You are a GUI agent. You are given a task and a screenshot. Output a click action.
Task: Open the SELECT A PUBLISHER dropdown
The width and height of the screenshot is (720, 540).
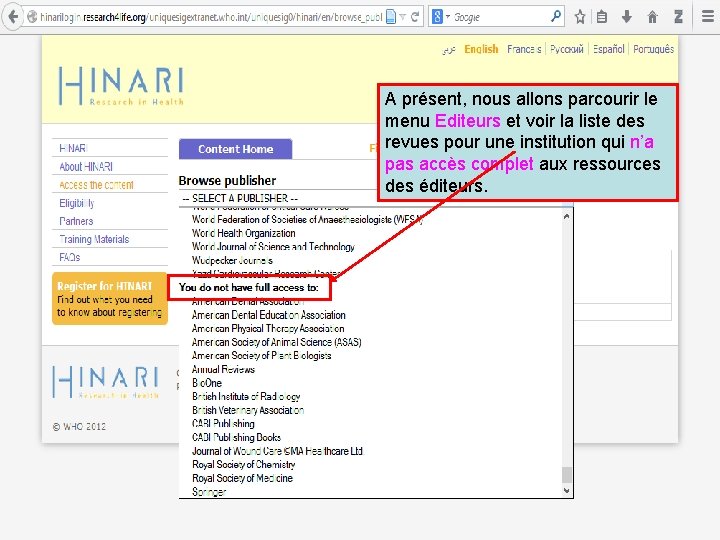point(278,198)
